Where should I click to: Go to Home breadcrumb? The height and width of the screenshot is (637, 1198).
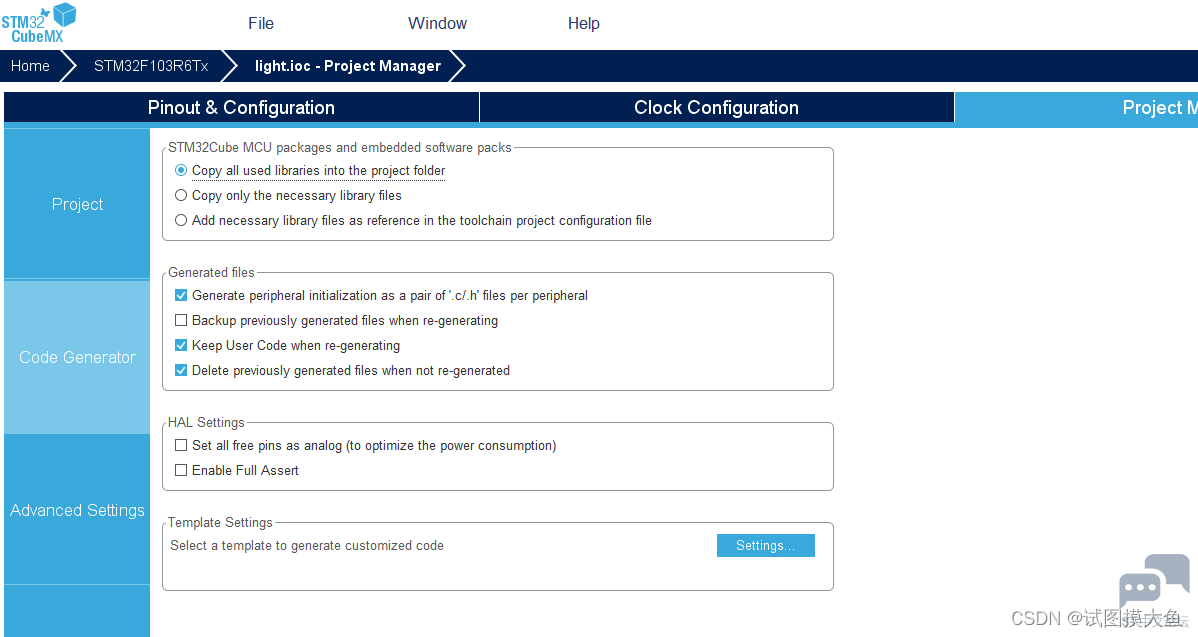pyautogui.click(x=31, y=66)
